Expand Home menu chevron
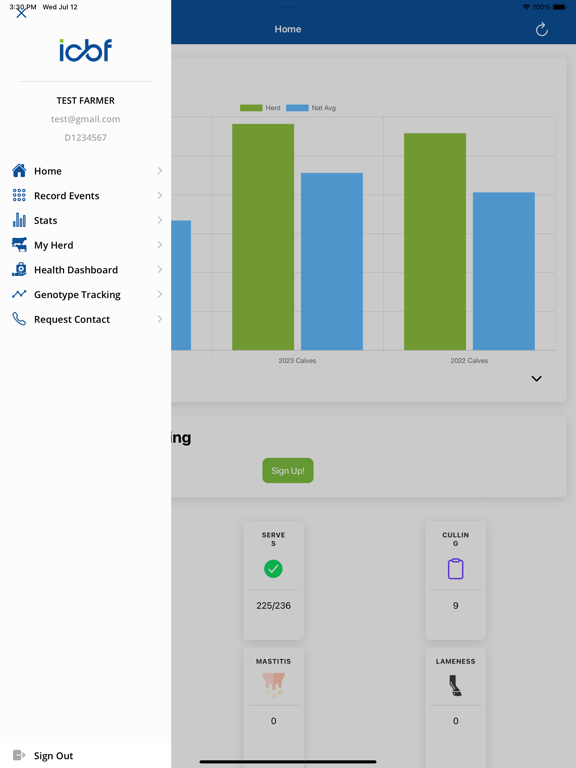This screenshot has height=768, width=576. tap(160, 170)
